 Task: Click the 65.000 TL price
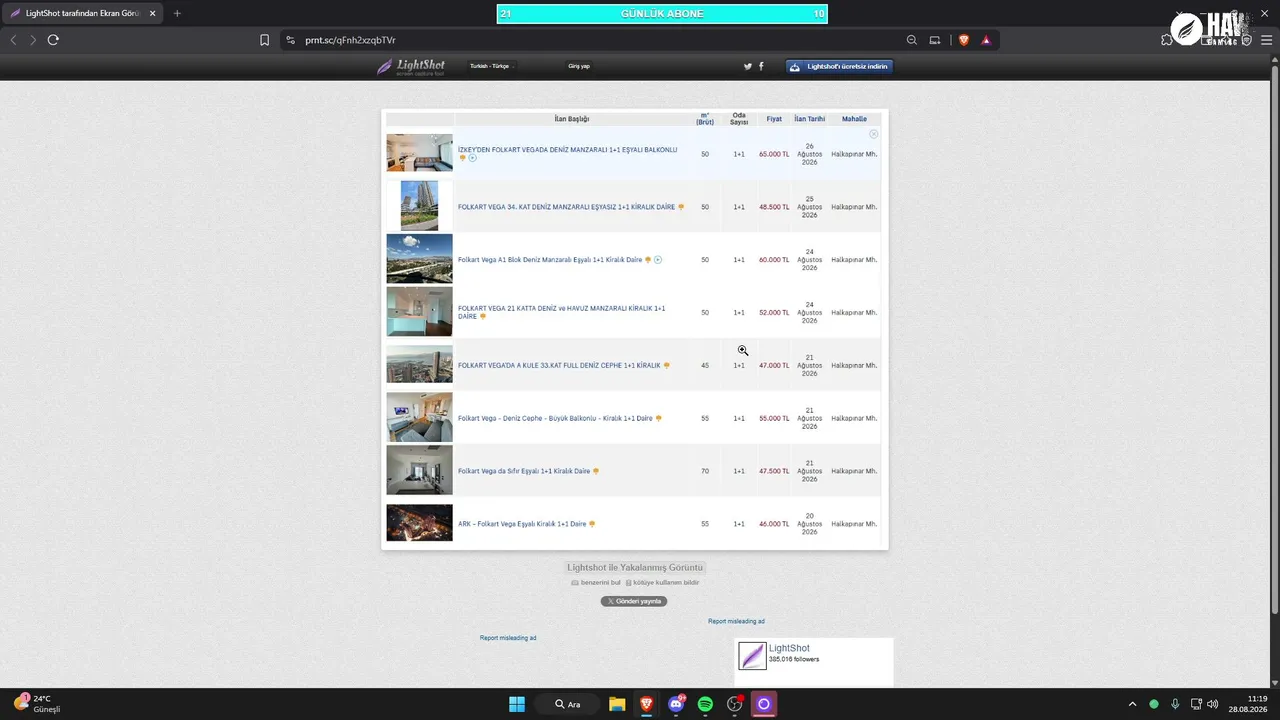774,154
